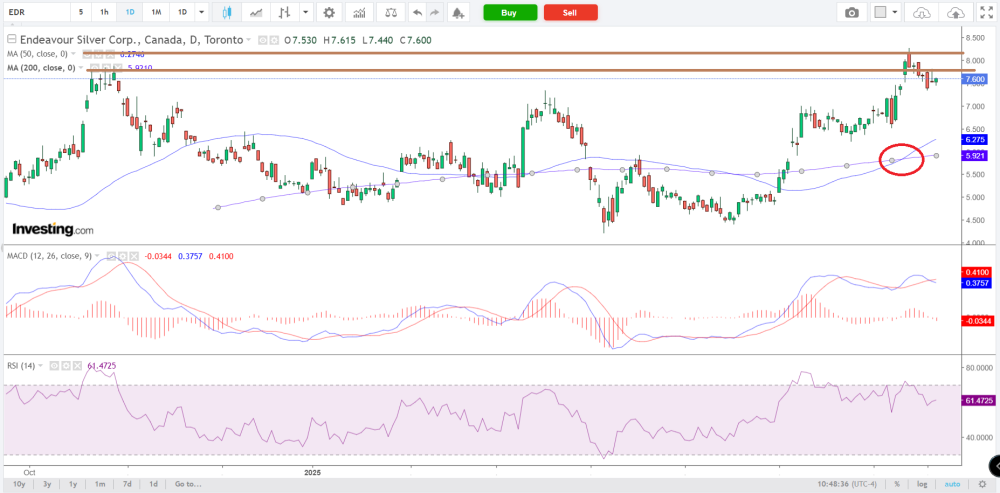The height and width of the screenshot is (493, 1000).
Task: Toggle log scale on price axis
Action: pyautogui.click(x=922, y=484)
